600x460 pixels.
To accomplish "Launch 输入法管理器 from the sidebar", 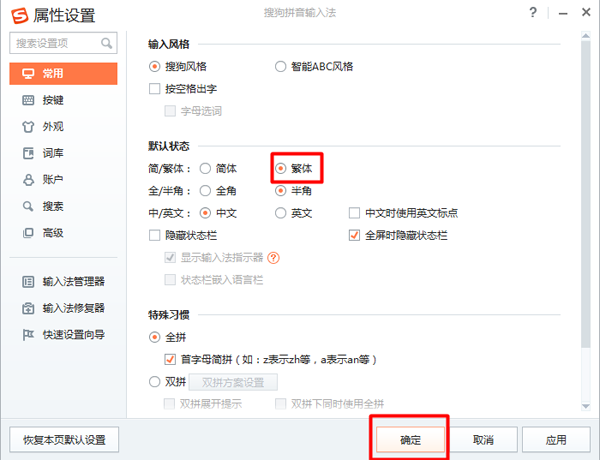I will [x=73, y=282].
